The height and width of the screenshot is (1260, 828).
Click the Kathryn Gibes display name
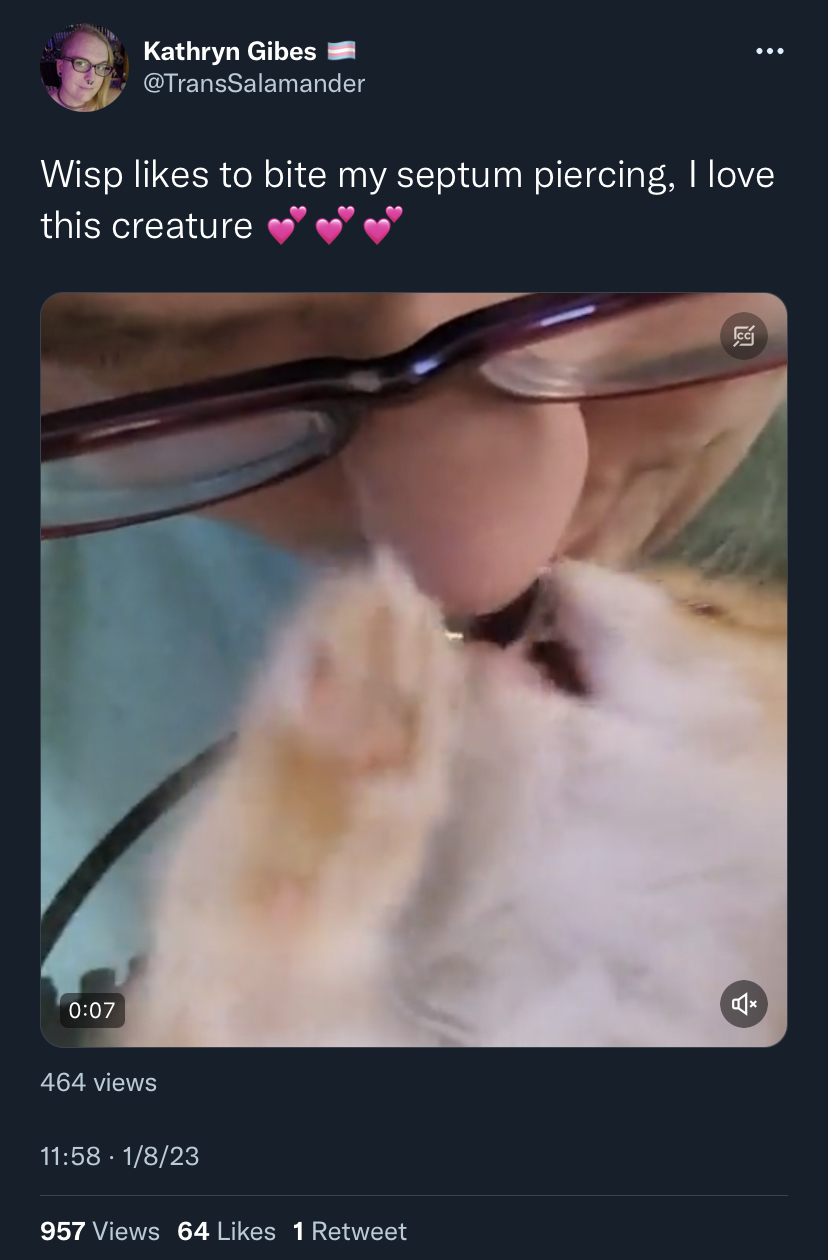pyautogui.click(x=230, y=50)
